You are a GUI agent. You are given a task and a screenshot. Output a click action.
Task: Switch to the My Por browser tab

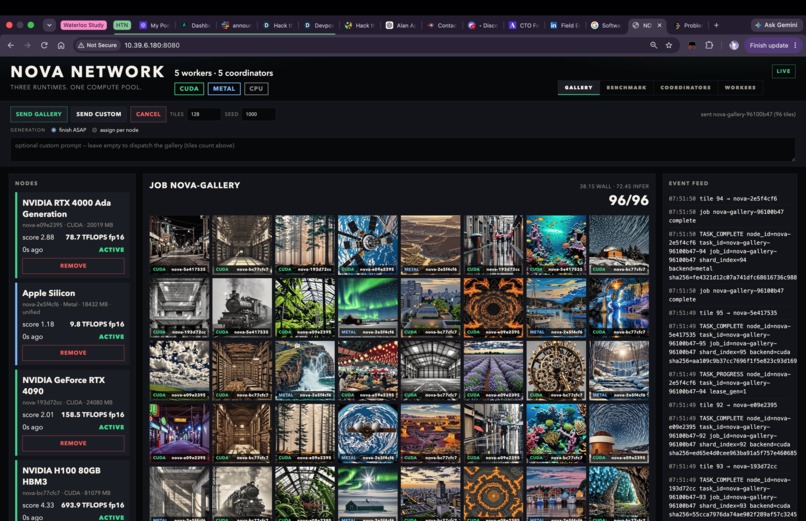(x=154, y=25)
